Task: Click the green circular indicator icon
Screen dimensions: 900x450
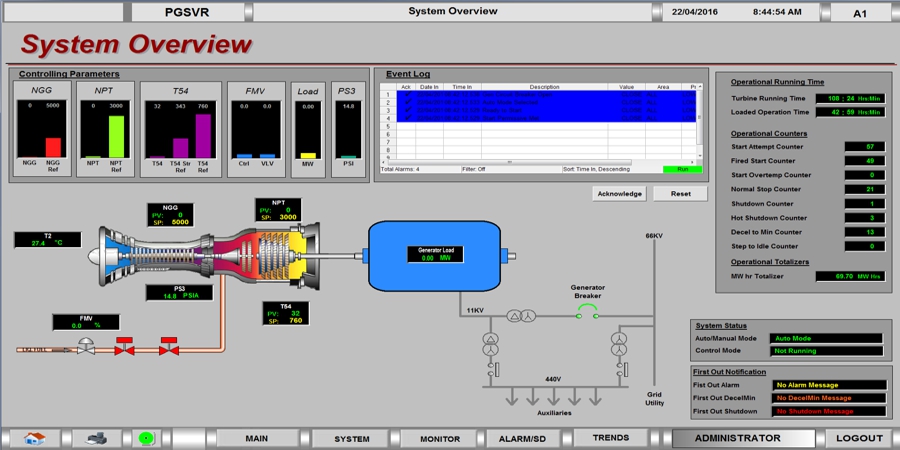Action: [x=147, y=438]
